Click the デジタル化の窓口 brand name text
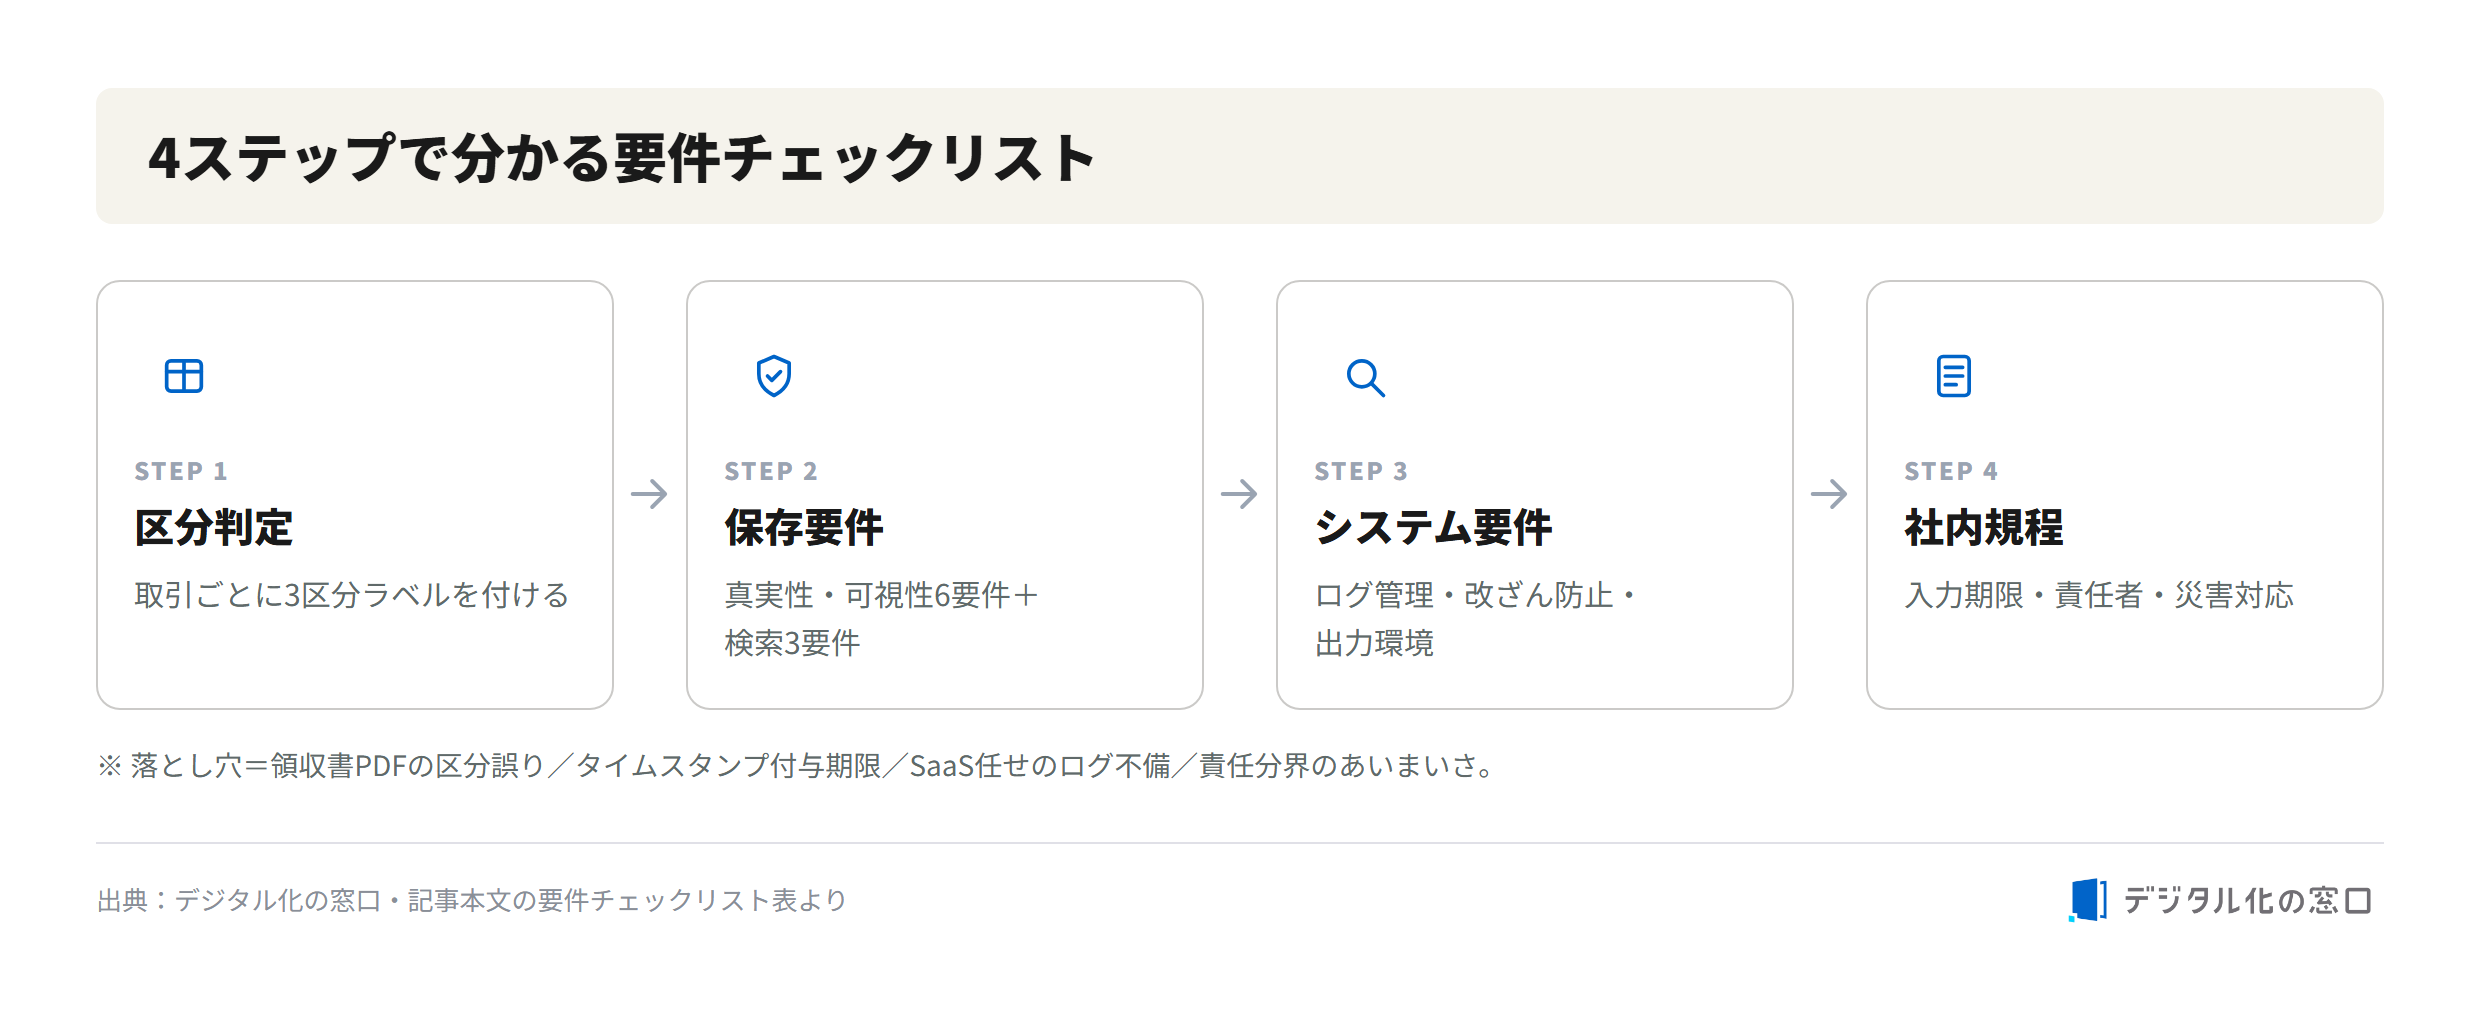 coord(2247,901)
